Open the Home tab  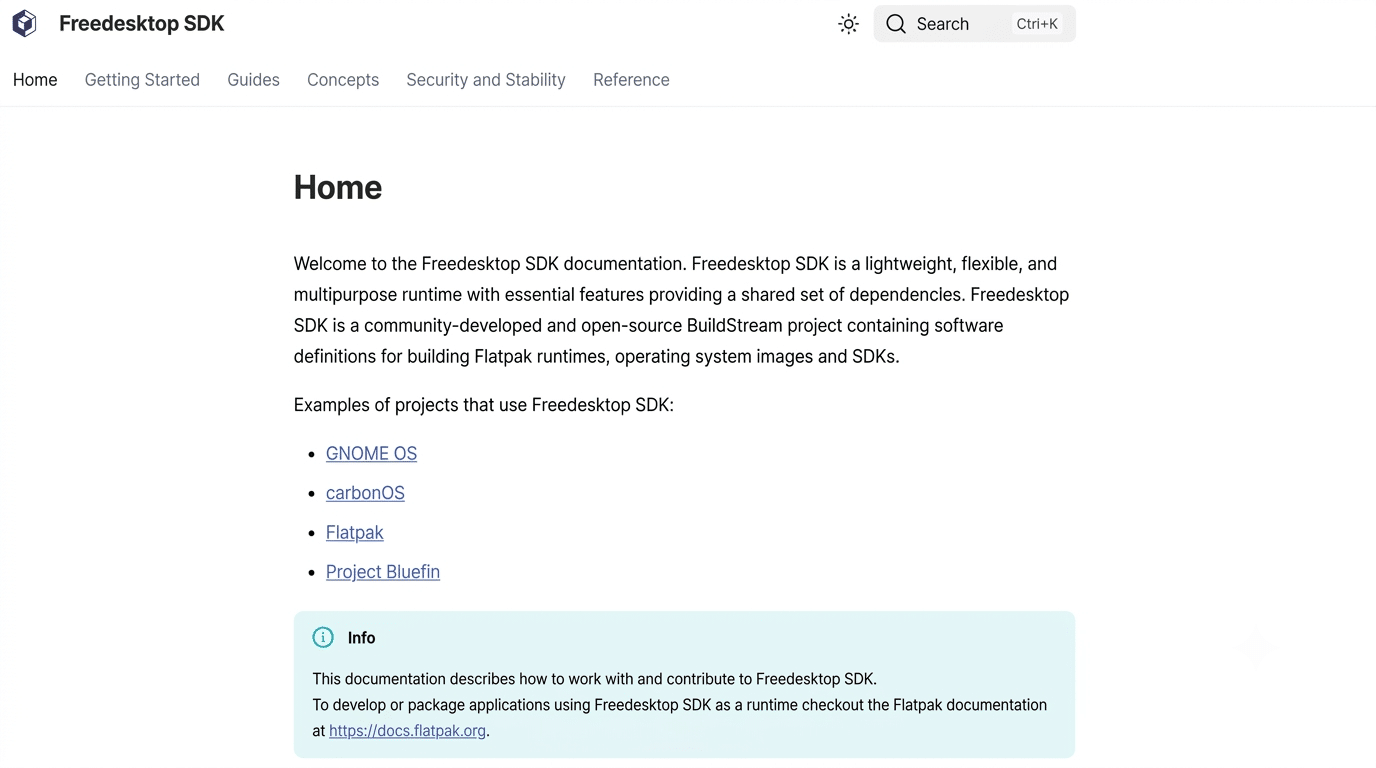pyautogui.click(x=35, y=80)
